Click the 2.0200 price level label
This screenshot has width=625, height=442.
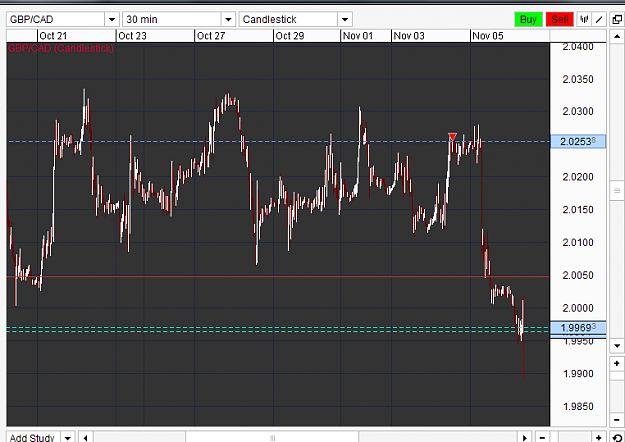[x=578, y=177]
